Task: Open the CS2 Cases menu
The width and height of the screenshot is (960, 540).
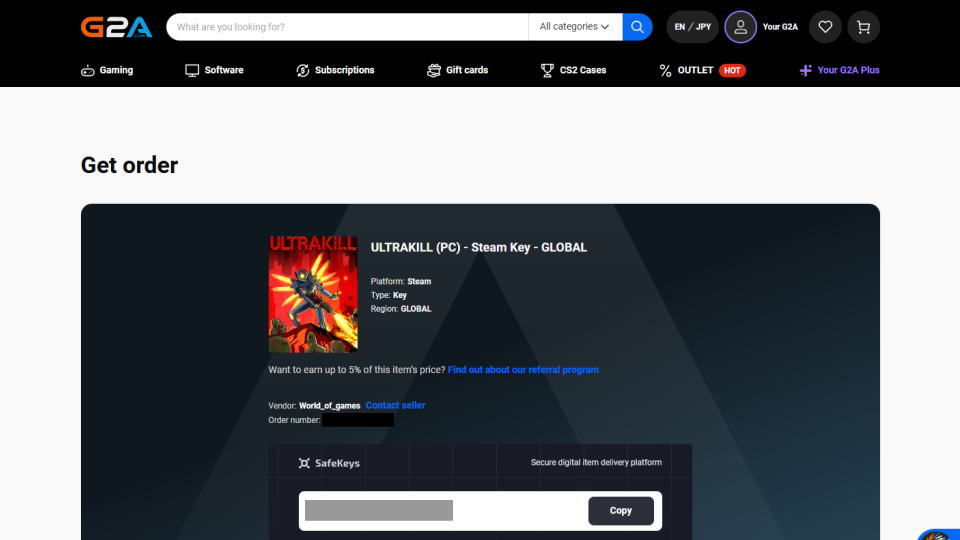Action: point(574,70)
